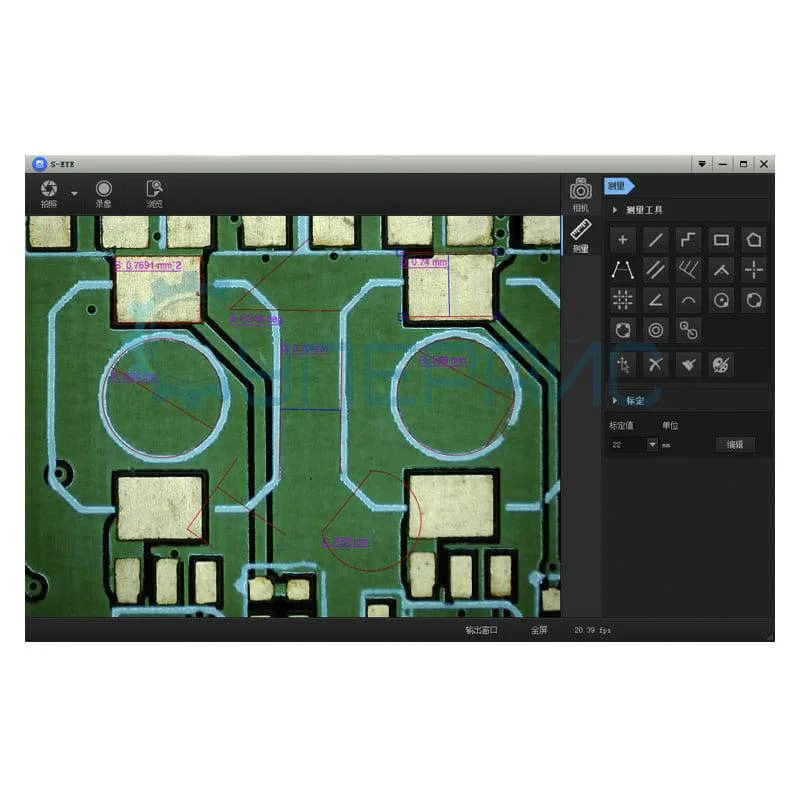The width and height of the screenshot is (800, 800).
Task: Select the Line measurement tool
Action: tap(656, 240)
